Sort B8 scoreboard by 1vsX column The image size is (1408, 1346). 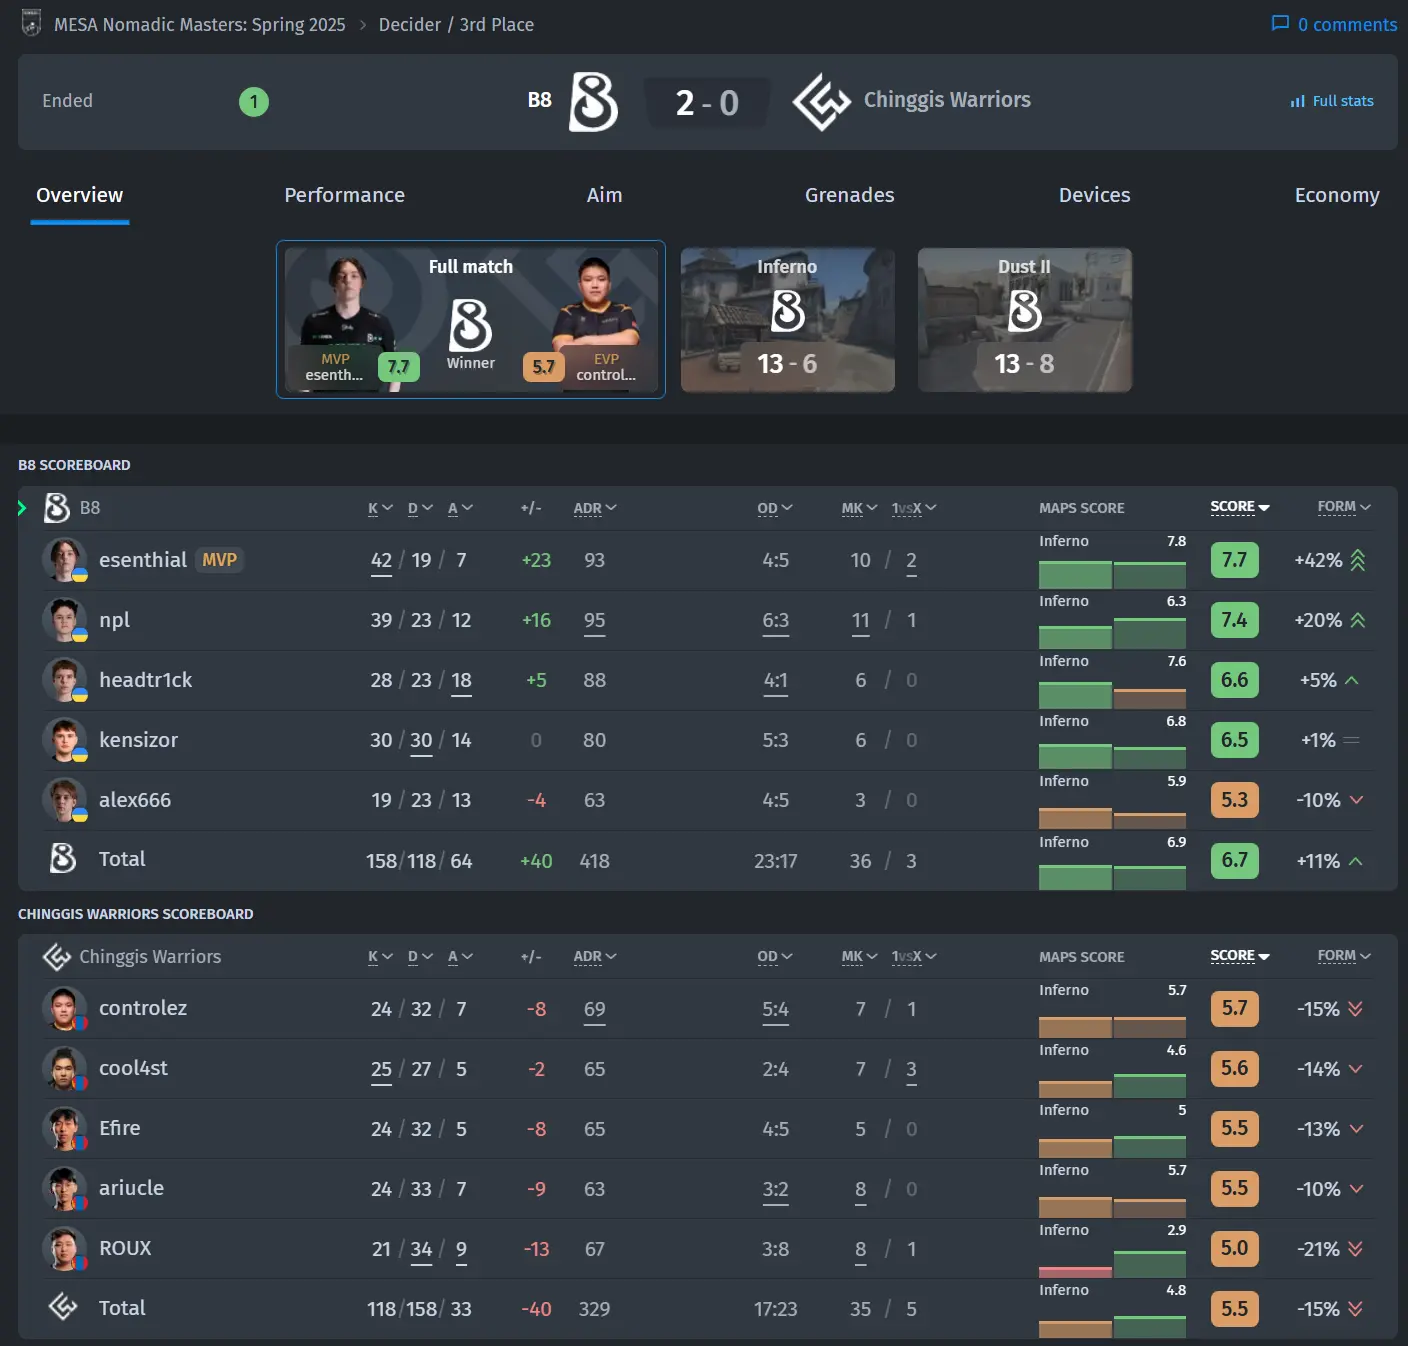(x=914, y=508)
